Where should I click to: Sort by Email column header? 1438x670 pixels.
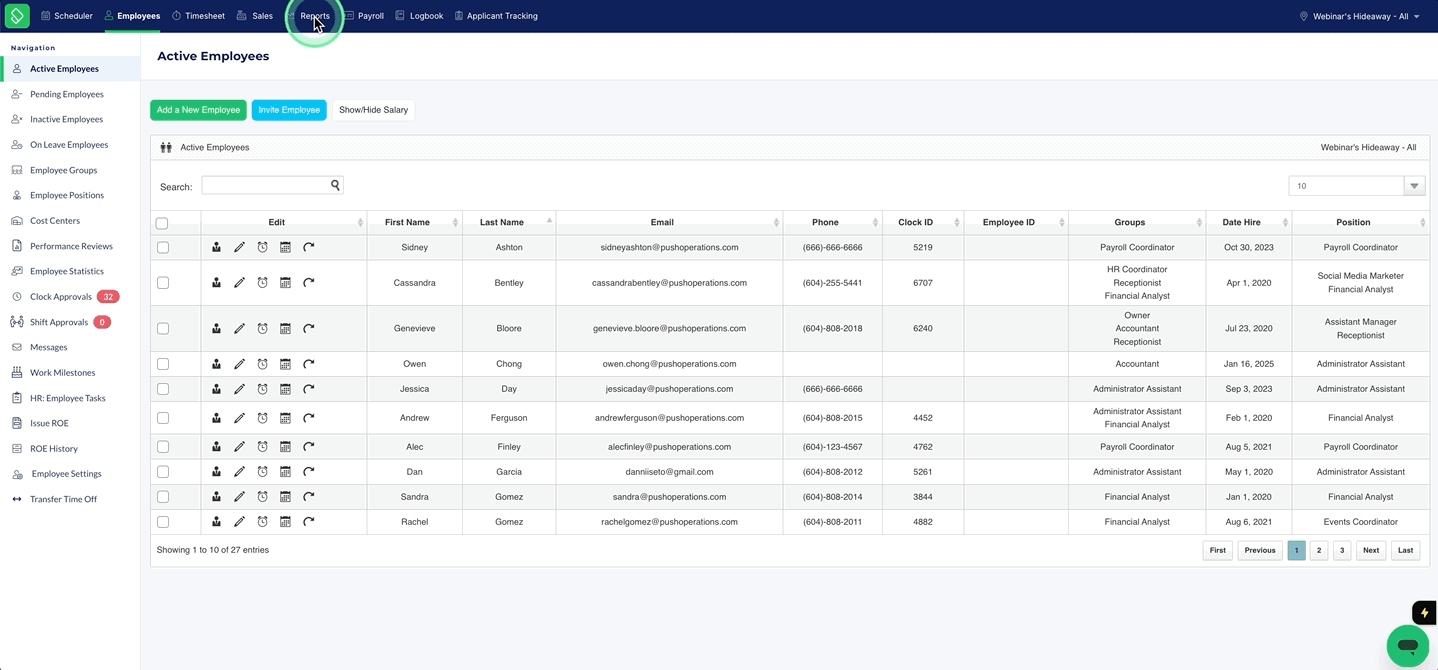pos(669,222)
